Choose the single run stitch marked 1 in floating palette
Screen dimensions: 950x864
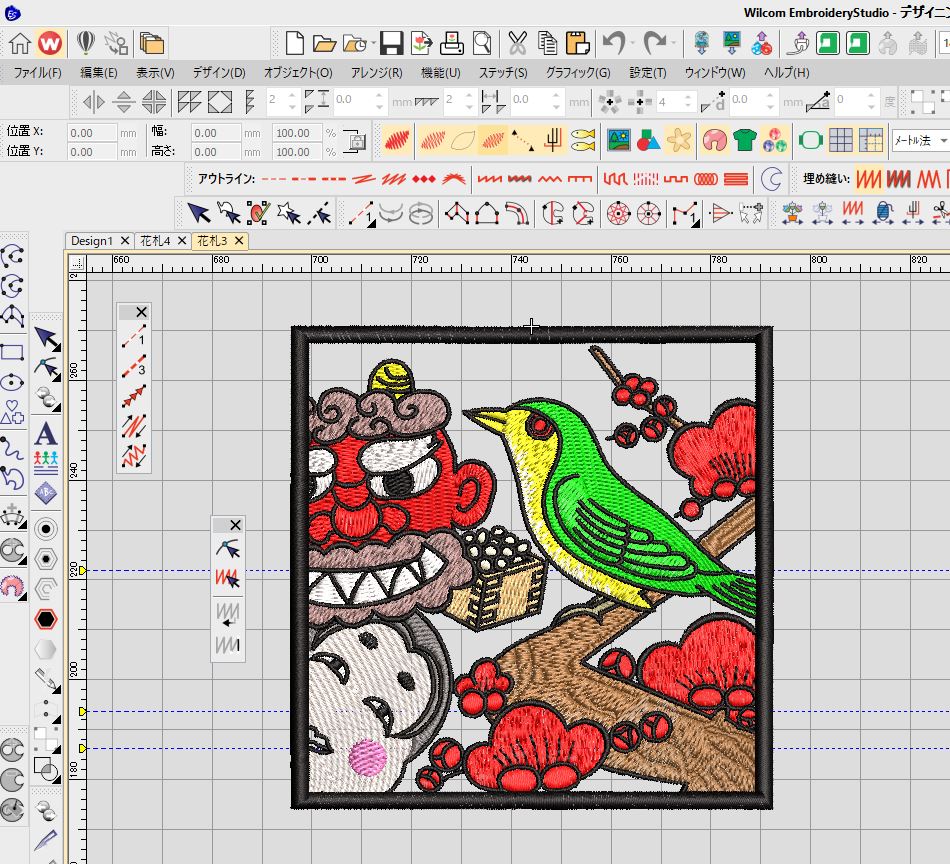(134, 336)
